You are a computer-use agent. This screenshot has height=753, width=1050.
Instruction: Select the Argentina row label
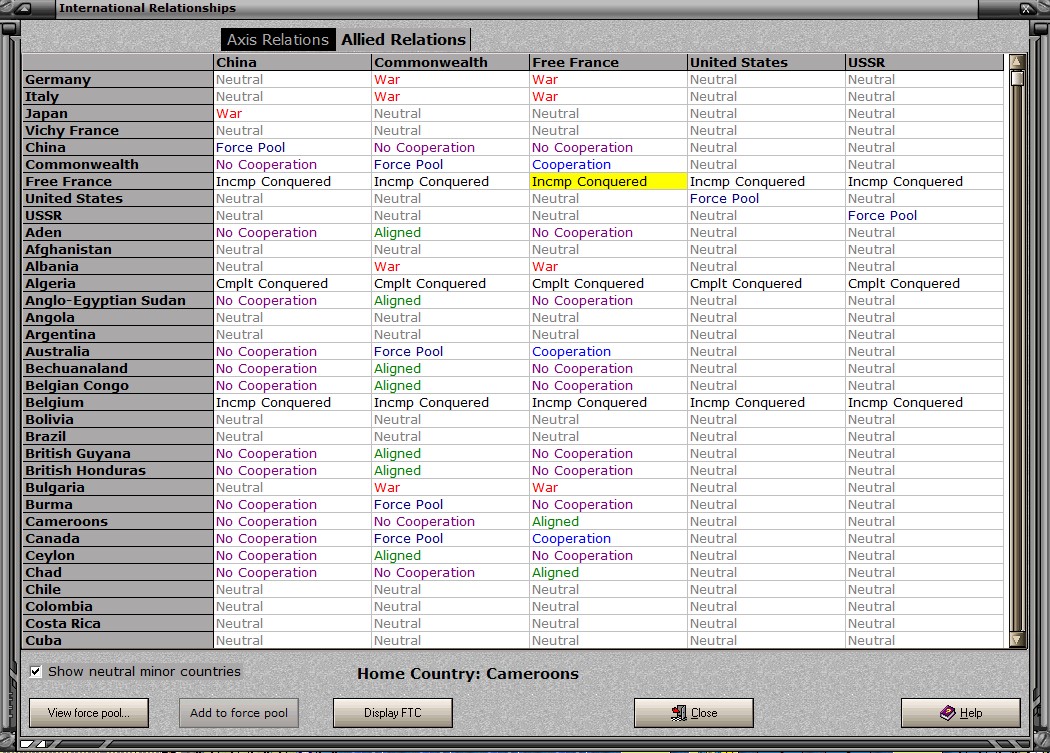coord(118,334)
